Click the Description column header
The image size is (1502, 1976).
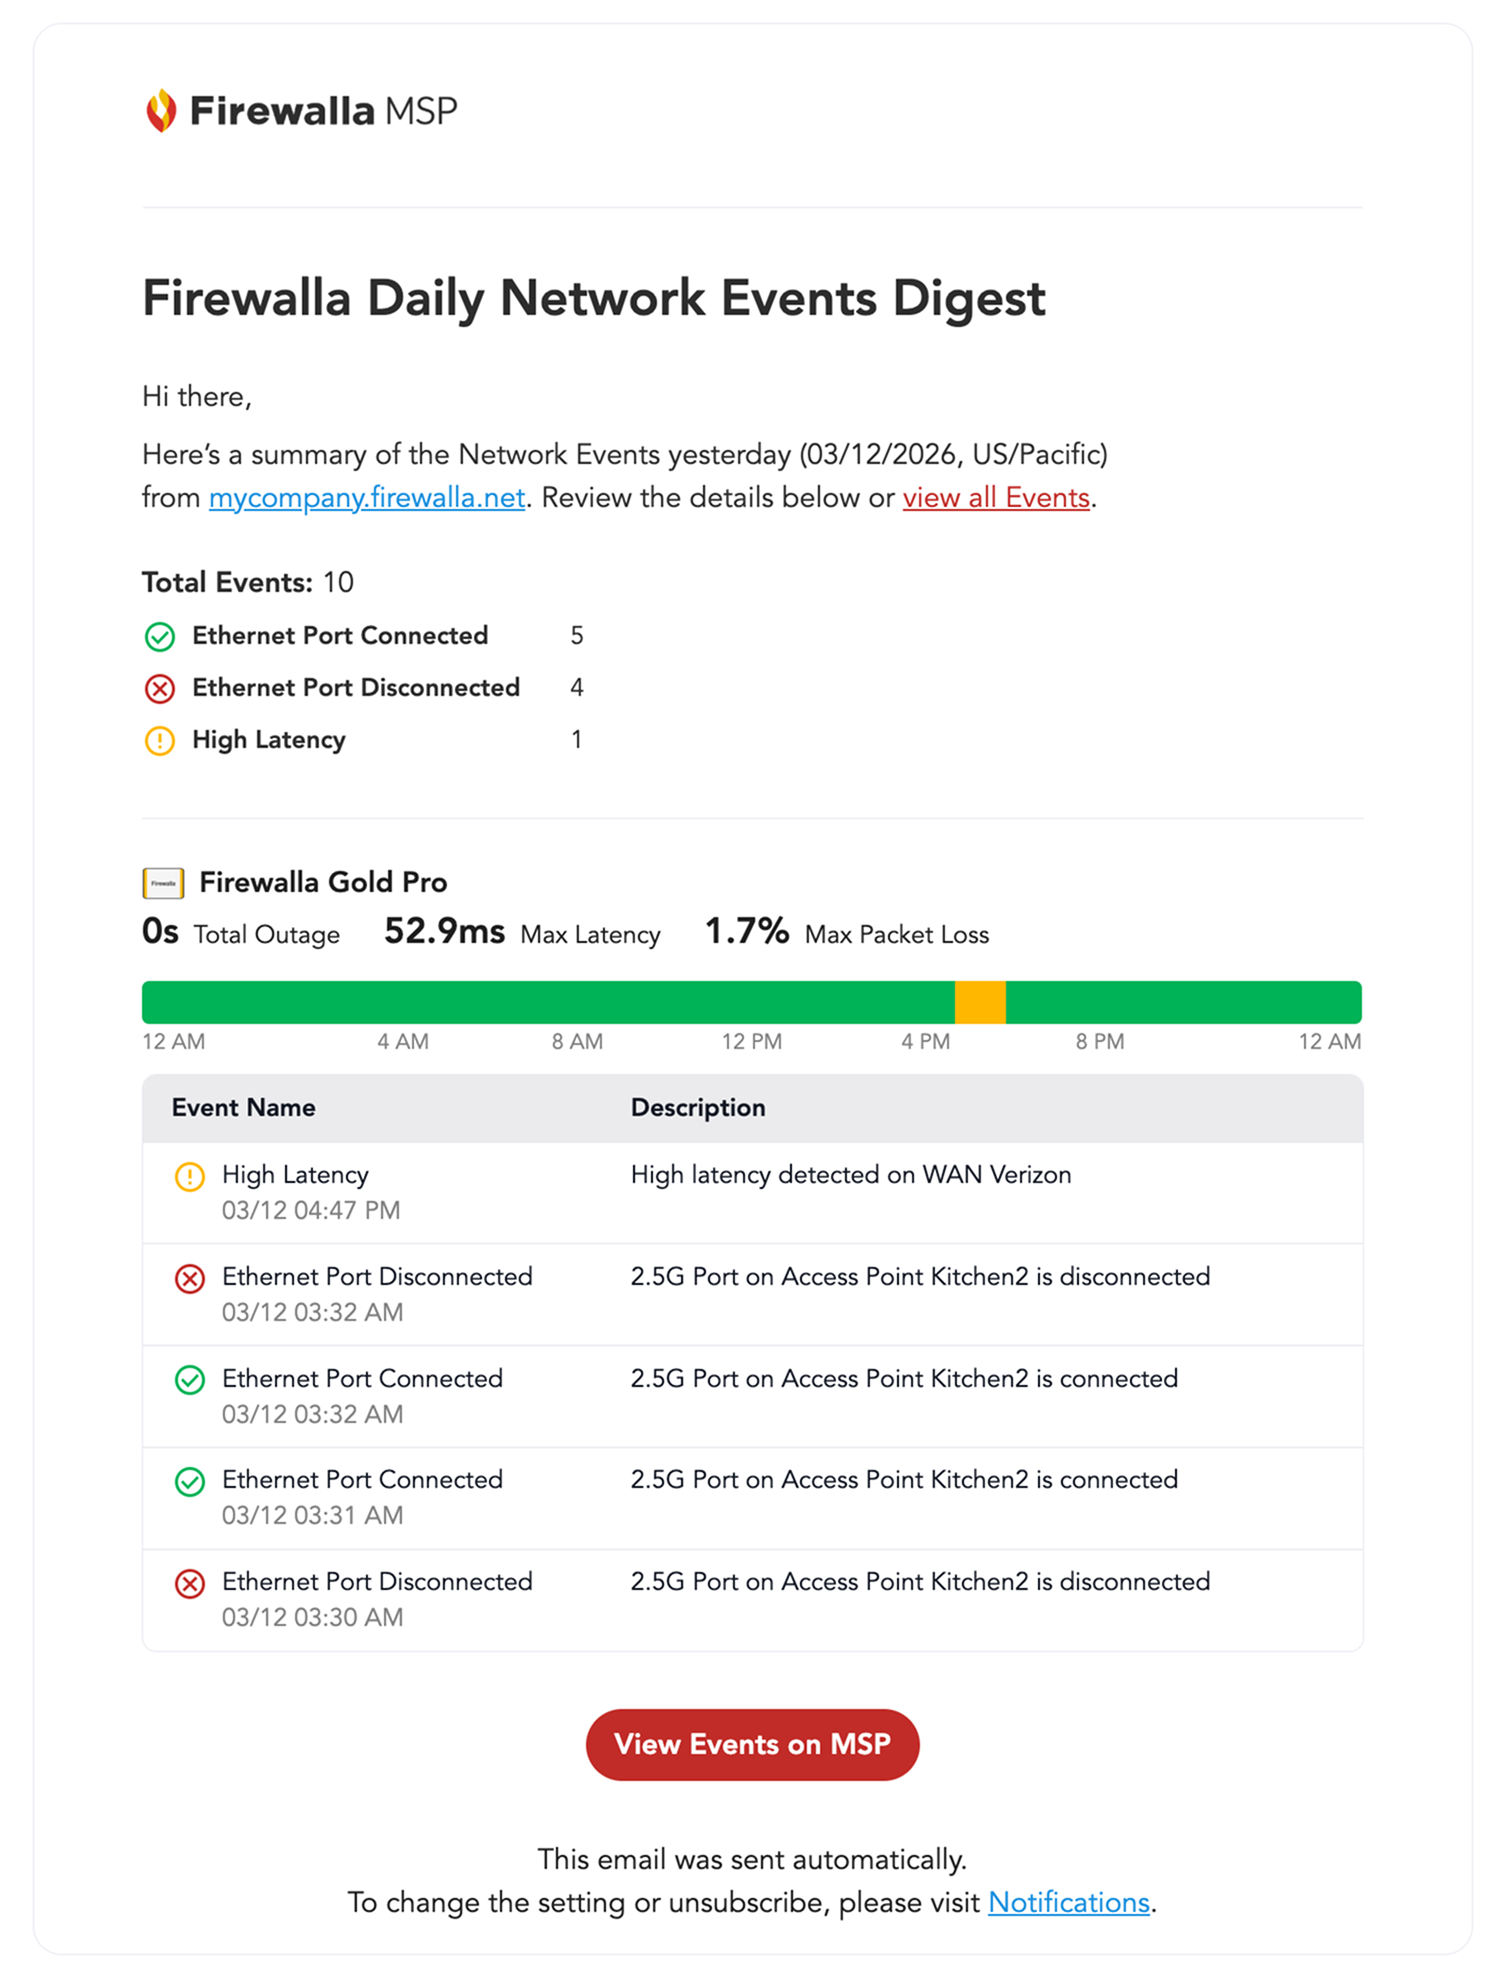[698, 1108]
